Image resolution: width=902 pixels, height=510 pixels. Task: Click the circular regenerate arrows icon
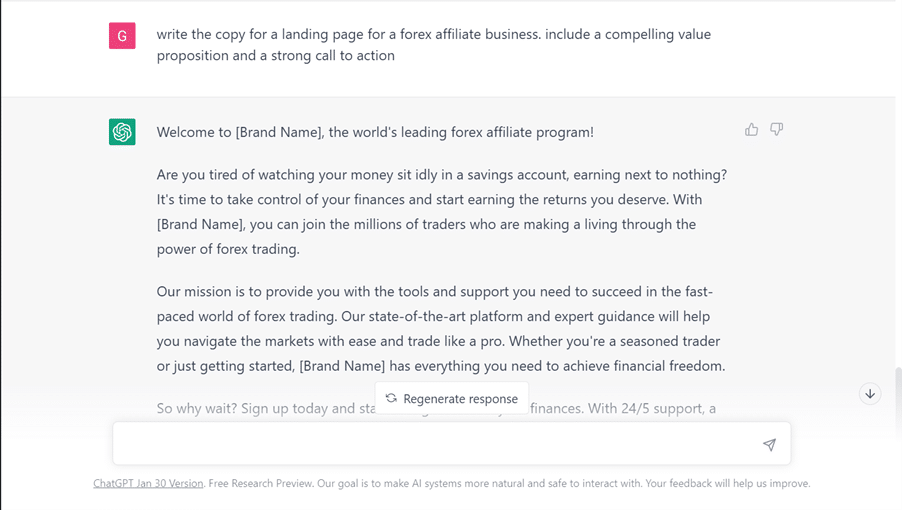point(392,398)
